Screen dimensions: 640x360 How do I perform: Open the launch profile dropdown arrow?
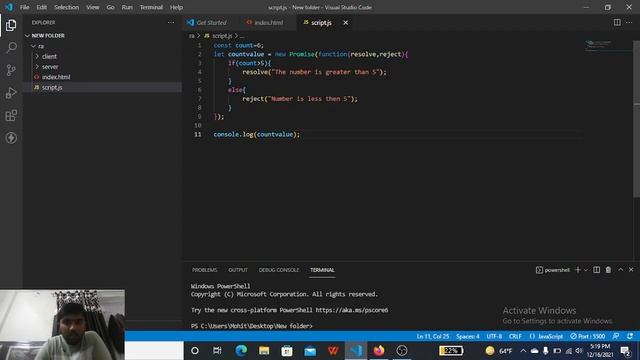[586, 270]
